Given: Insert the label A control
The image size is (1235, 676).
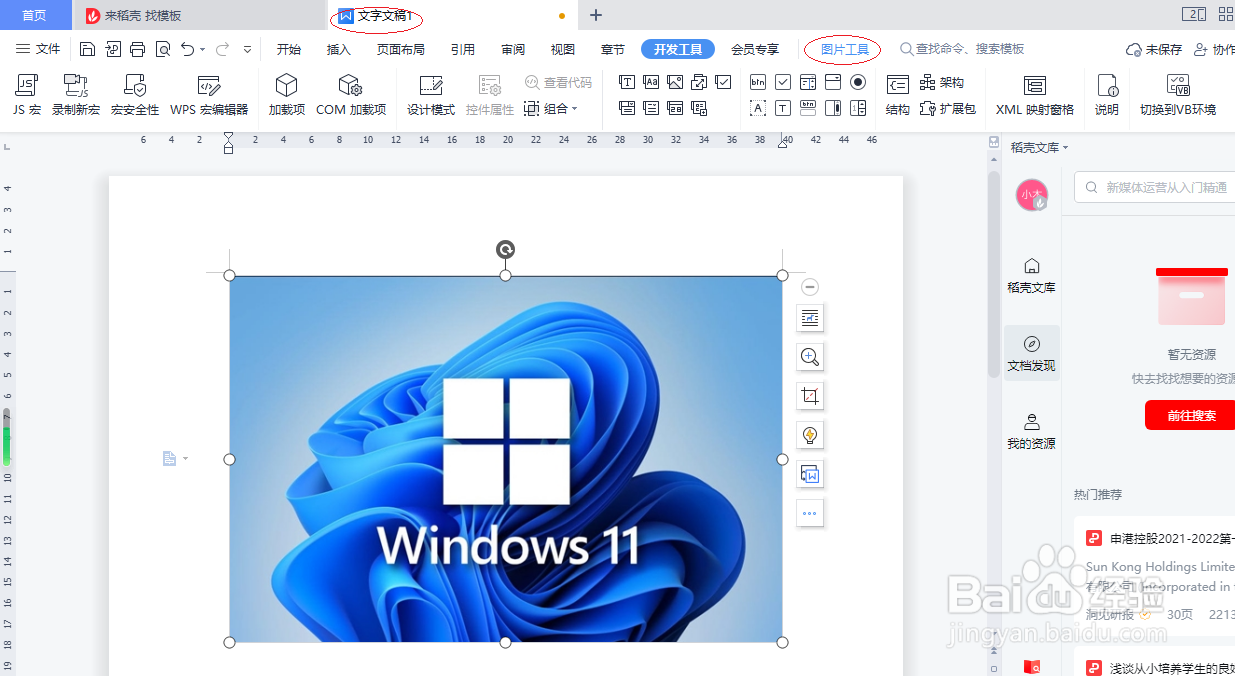Looking at the screenshot, I should (758, 108).
